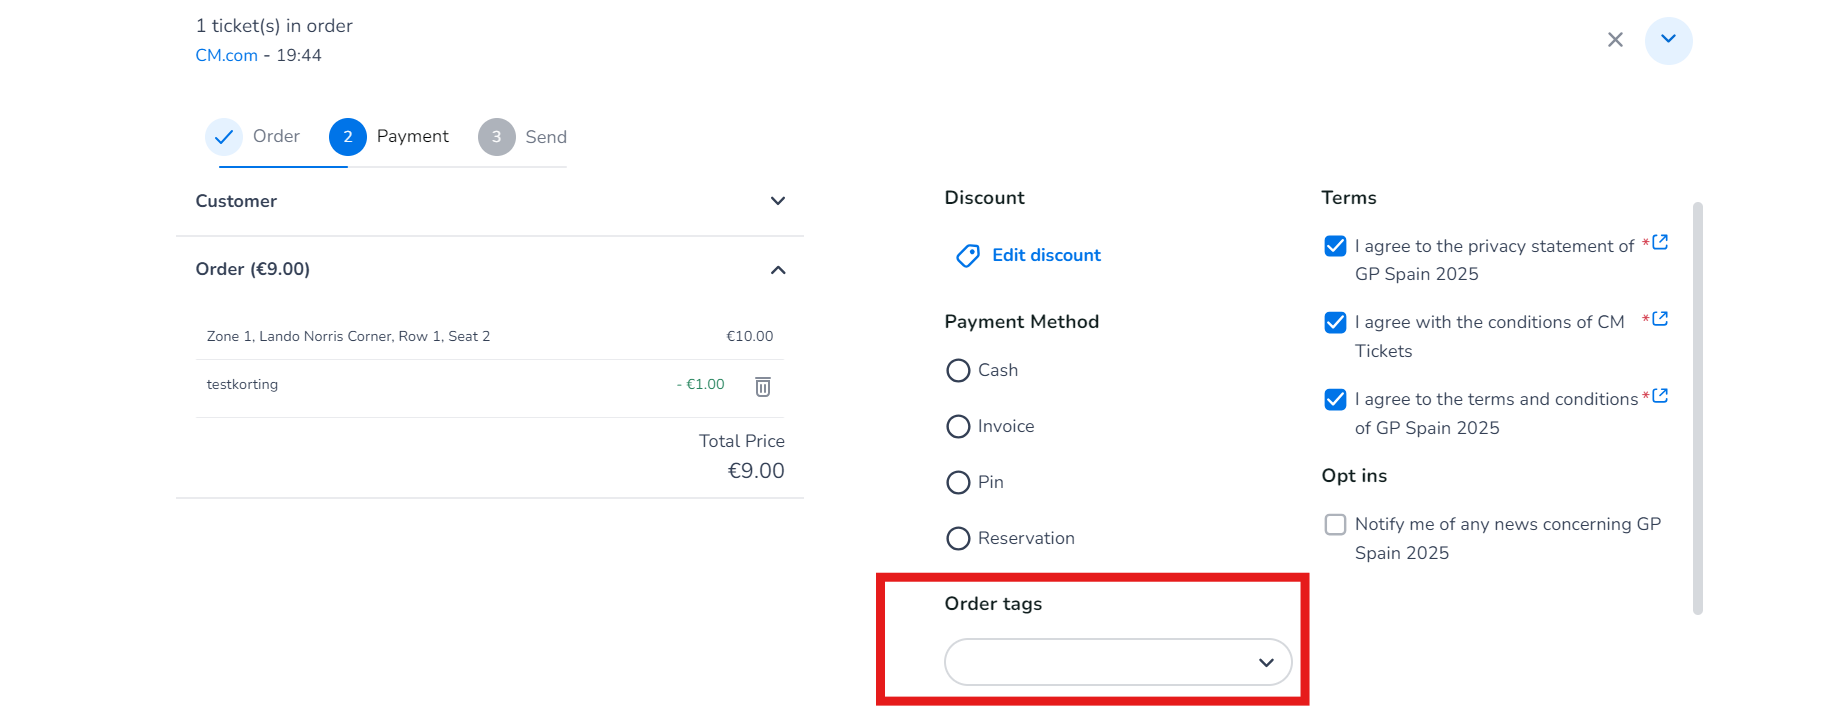The width and height of the screenshot is (1827, 706).
Task: Open GP Spain terms external link icon
Action: click(1660, 396)
